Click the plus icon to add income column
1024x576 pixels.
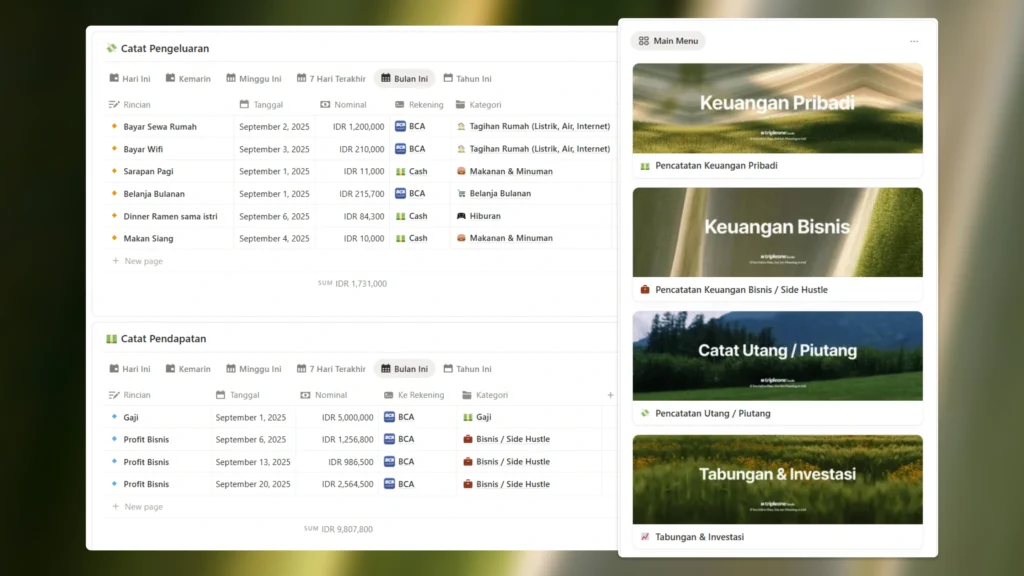pos(610,395)
